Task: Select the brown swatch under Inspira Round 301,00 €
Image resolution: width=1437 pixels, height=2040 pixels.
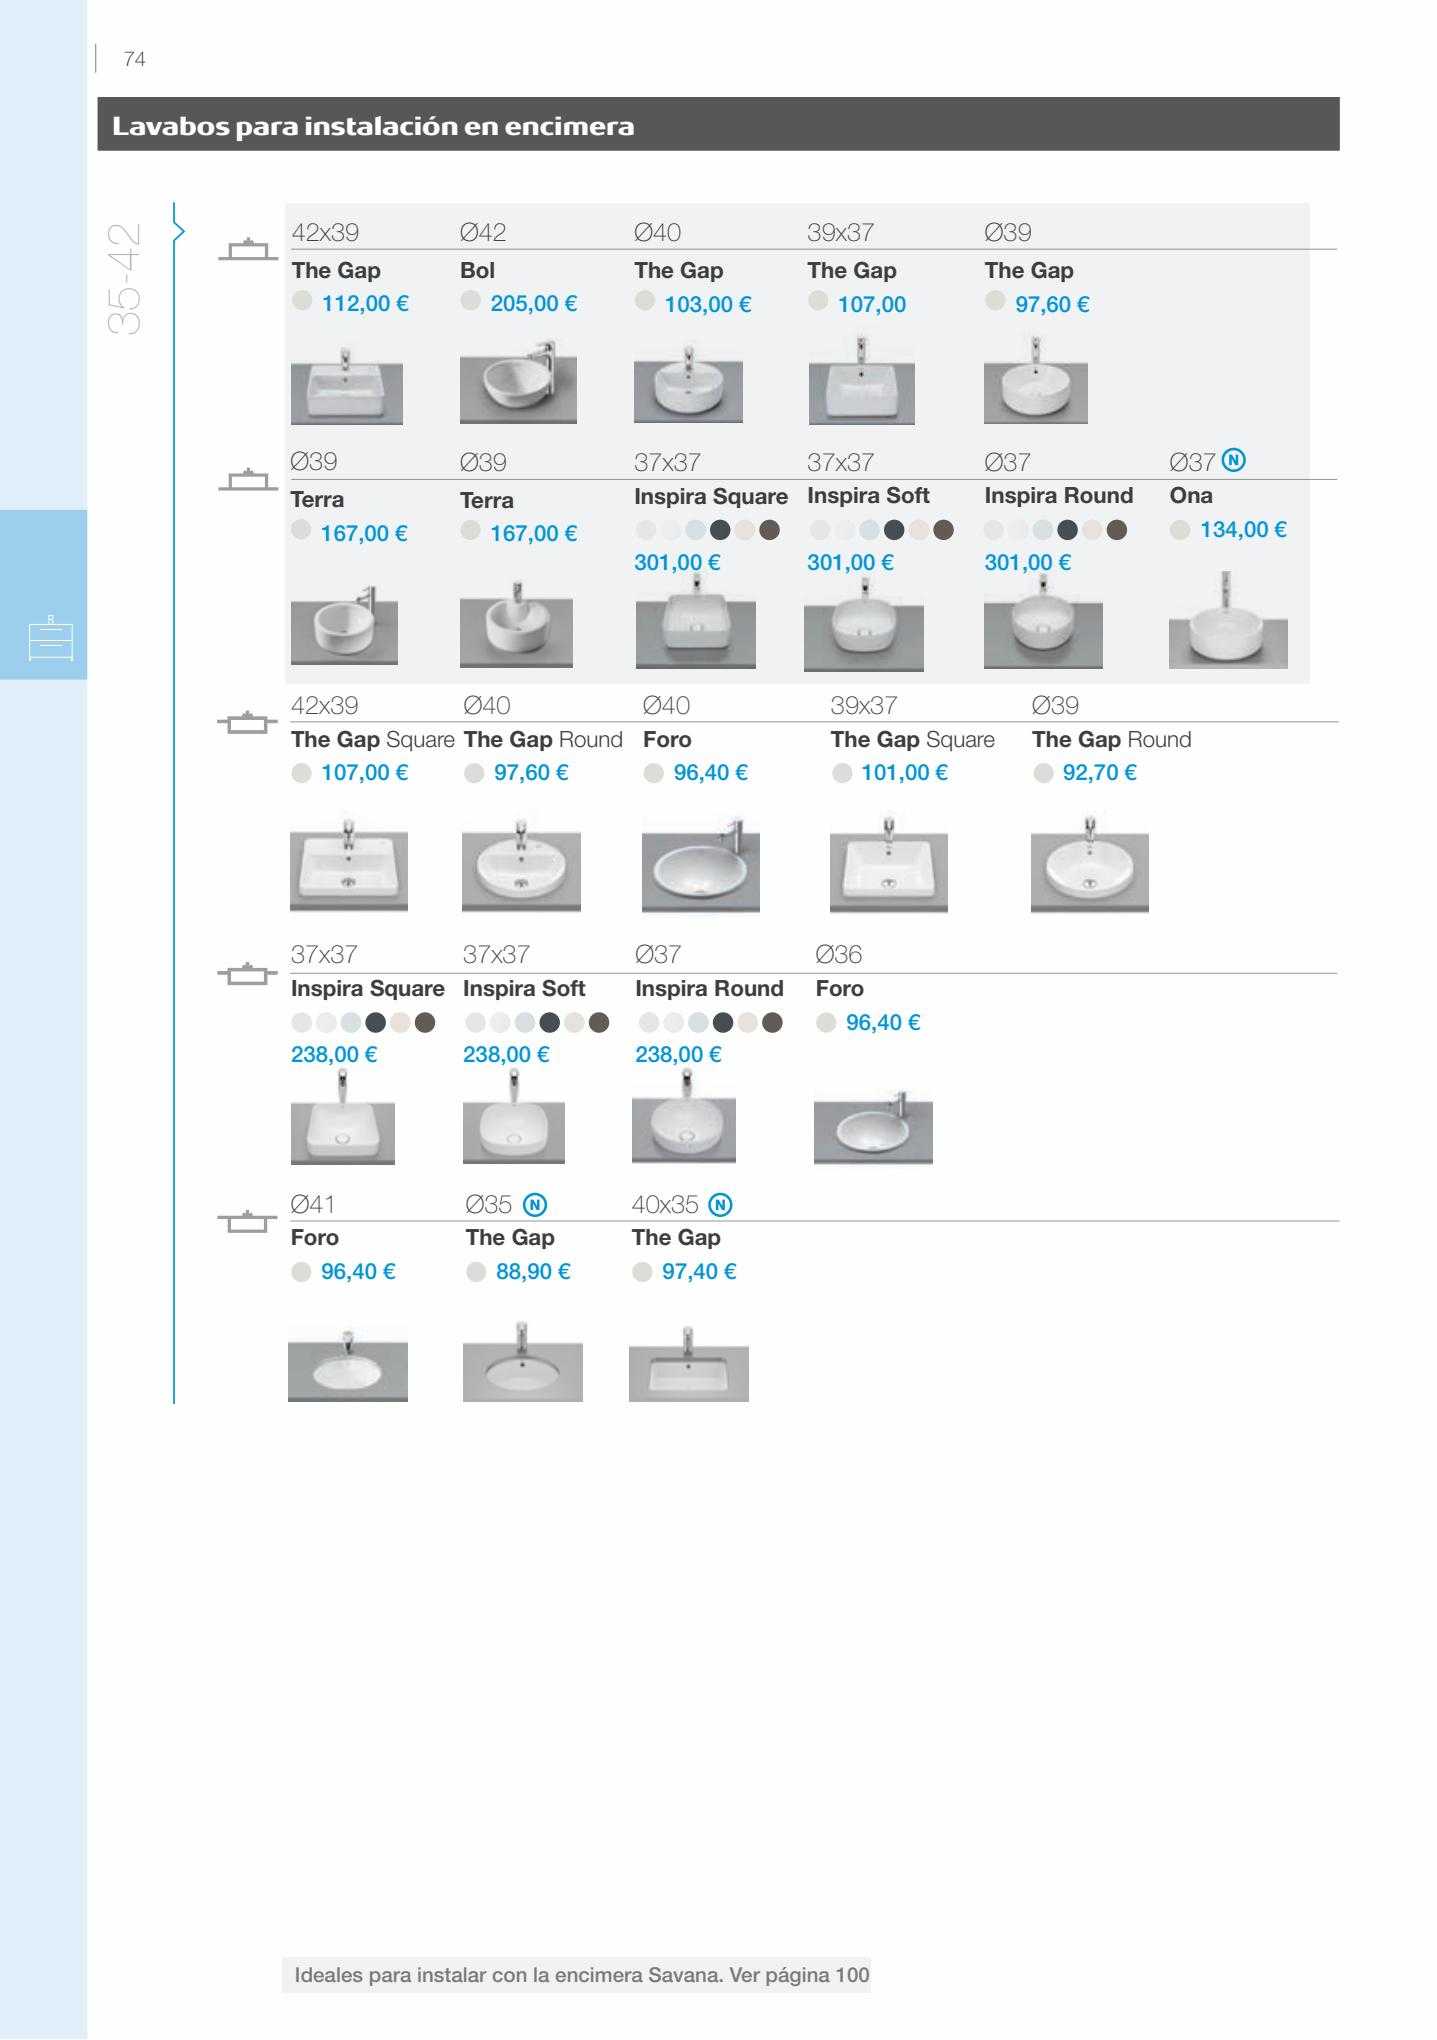Action: coord(1117,530)
